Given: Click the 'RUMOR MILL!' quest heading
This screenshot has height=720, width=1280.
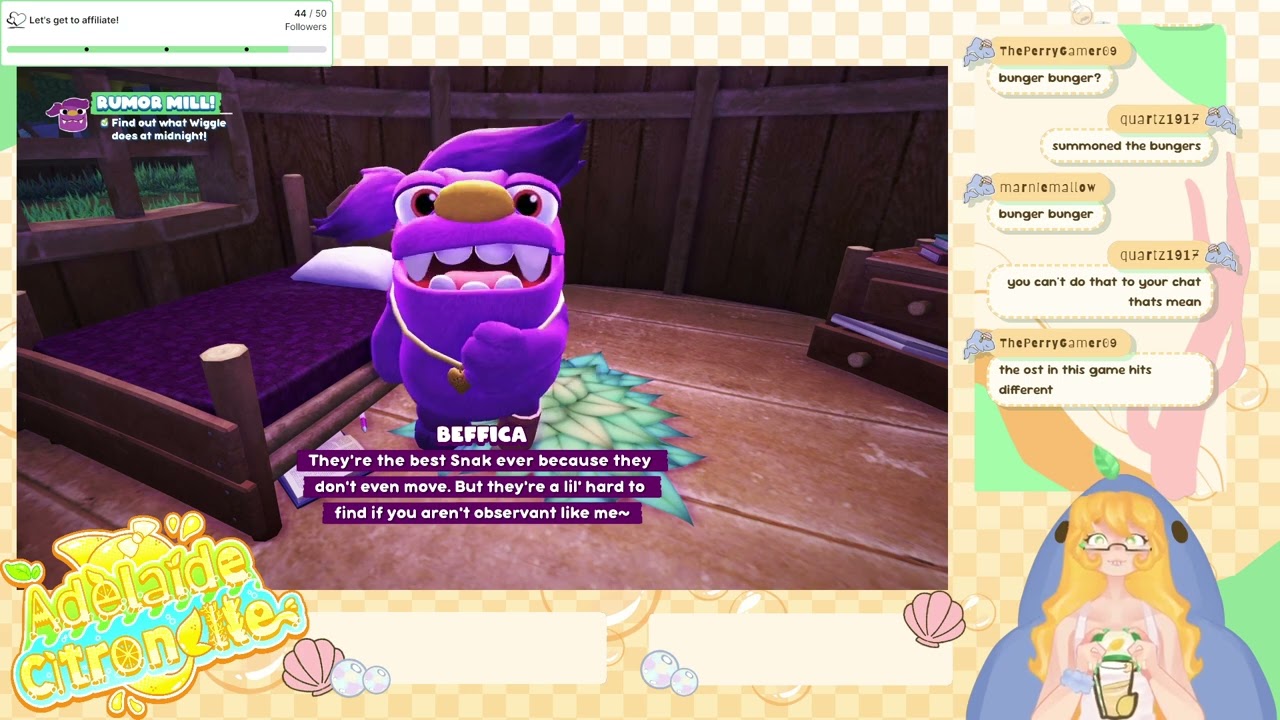Looking at the screenshot, I should [156, 103].
